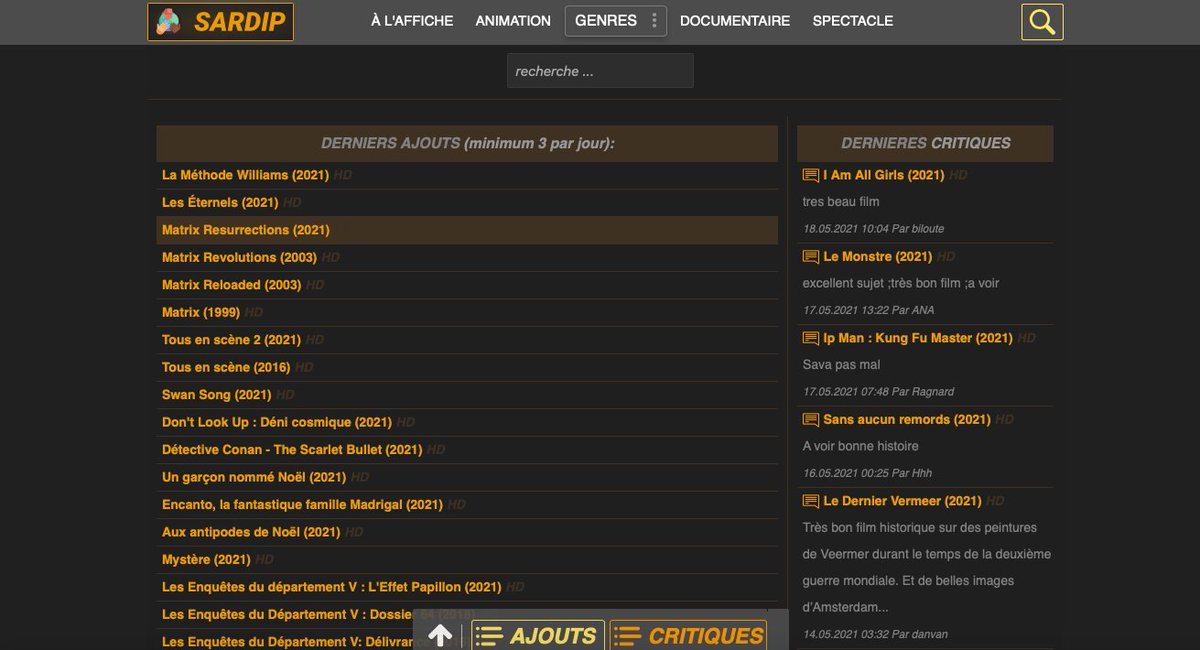Click comment icon beside Ip Man Kung Fu Master
This screenshot has width=1200, height=650.
tap(811, 338)
